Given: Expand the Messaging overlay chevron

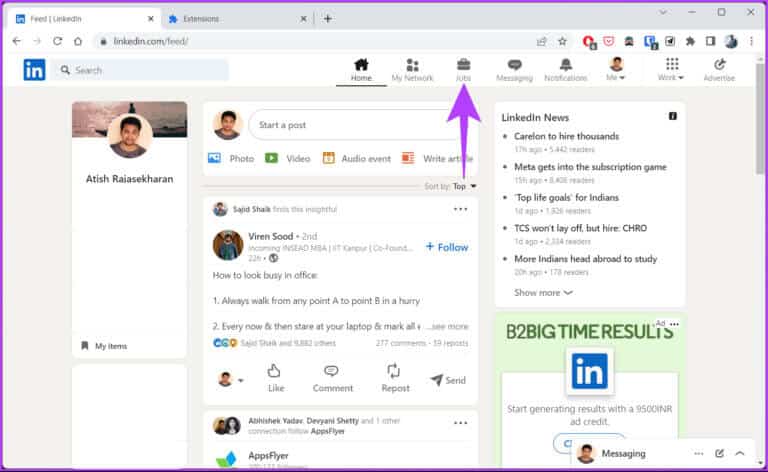Looking at the screenshot, I should click(x=740, y=453).
